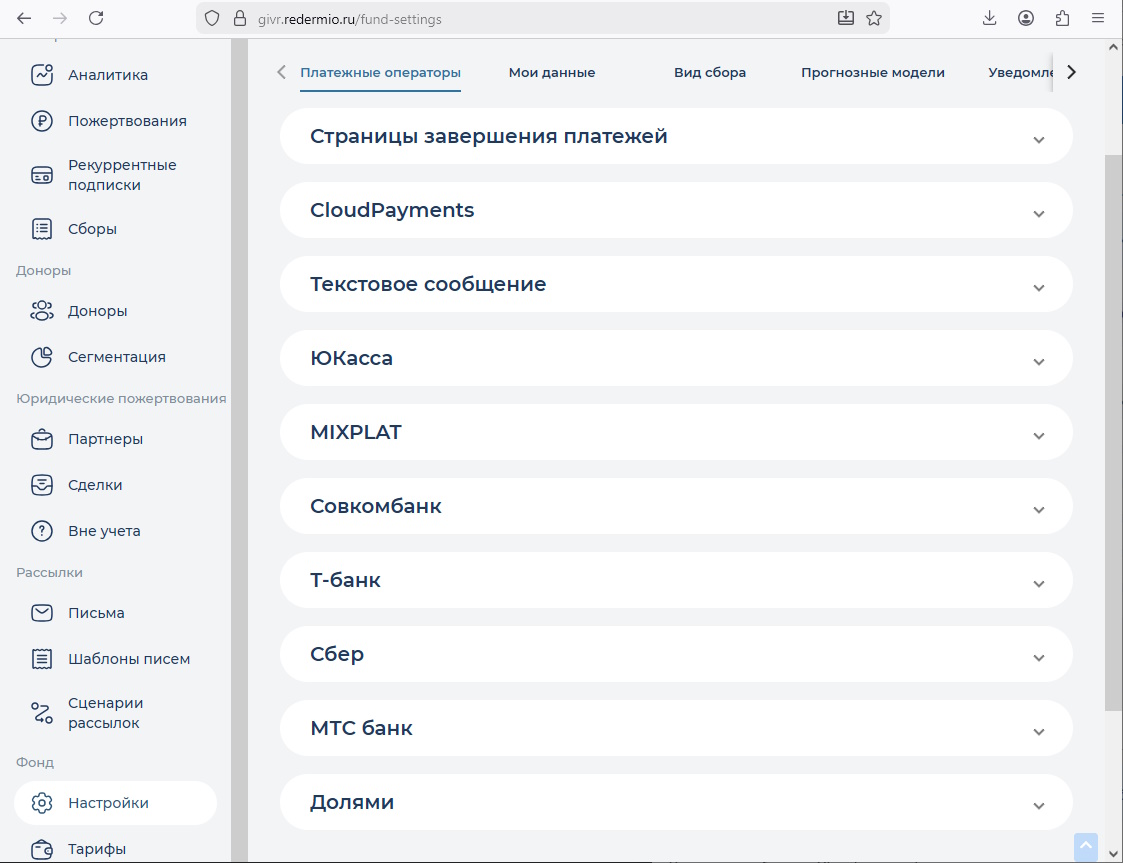
Task: Open the Шаблоны писем page link
Action: pos(129,659)
